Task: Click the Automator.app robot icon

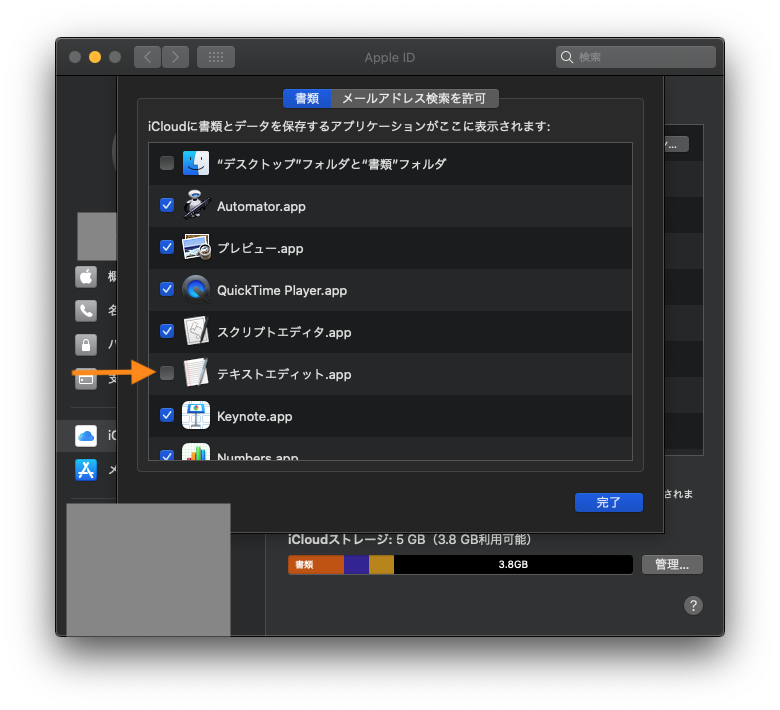Action: pyautogui.click(x=195, y=205)
